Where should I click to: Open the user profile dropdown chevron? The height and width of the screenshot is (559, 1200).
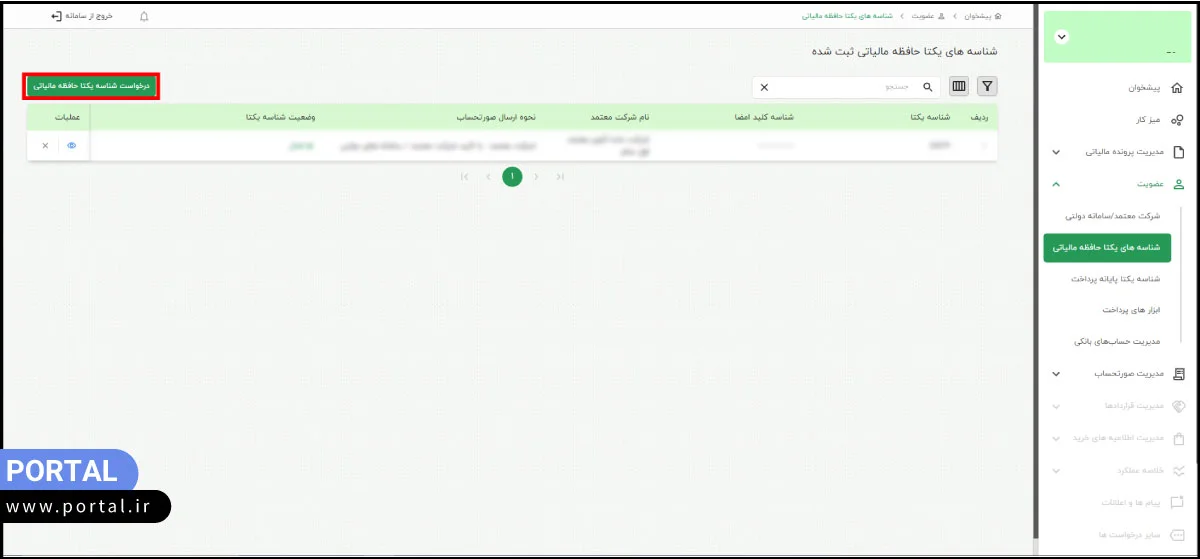tap(1062, 36)
